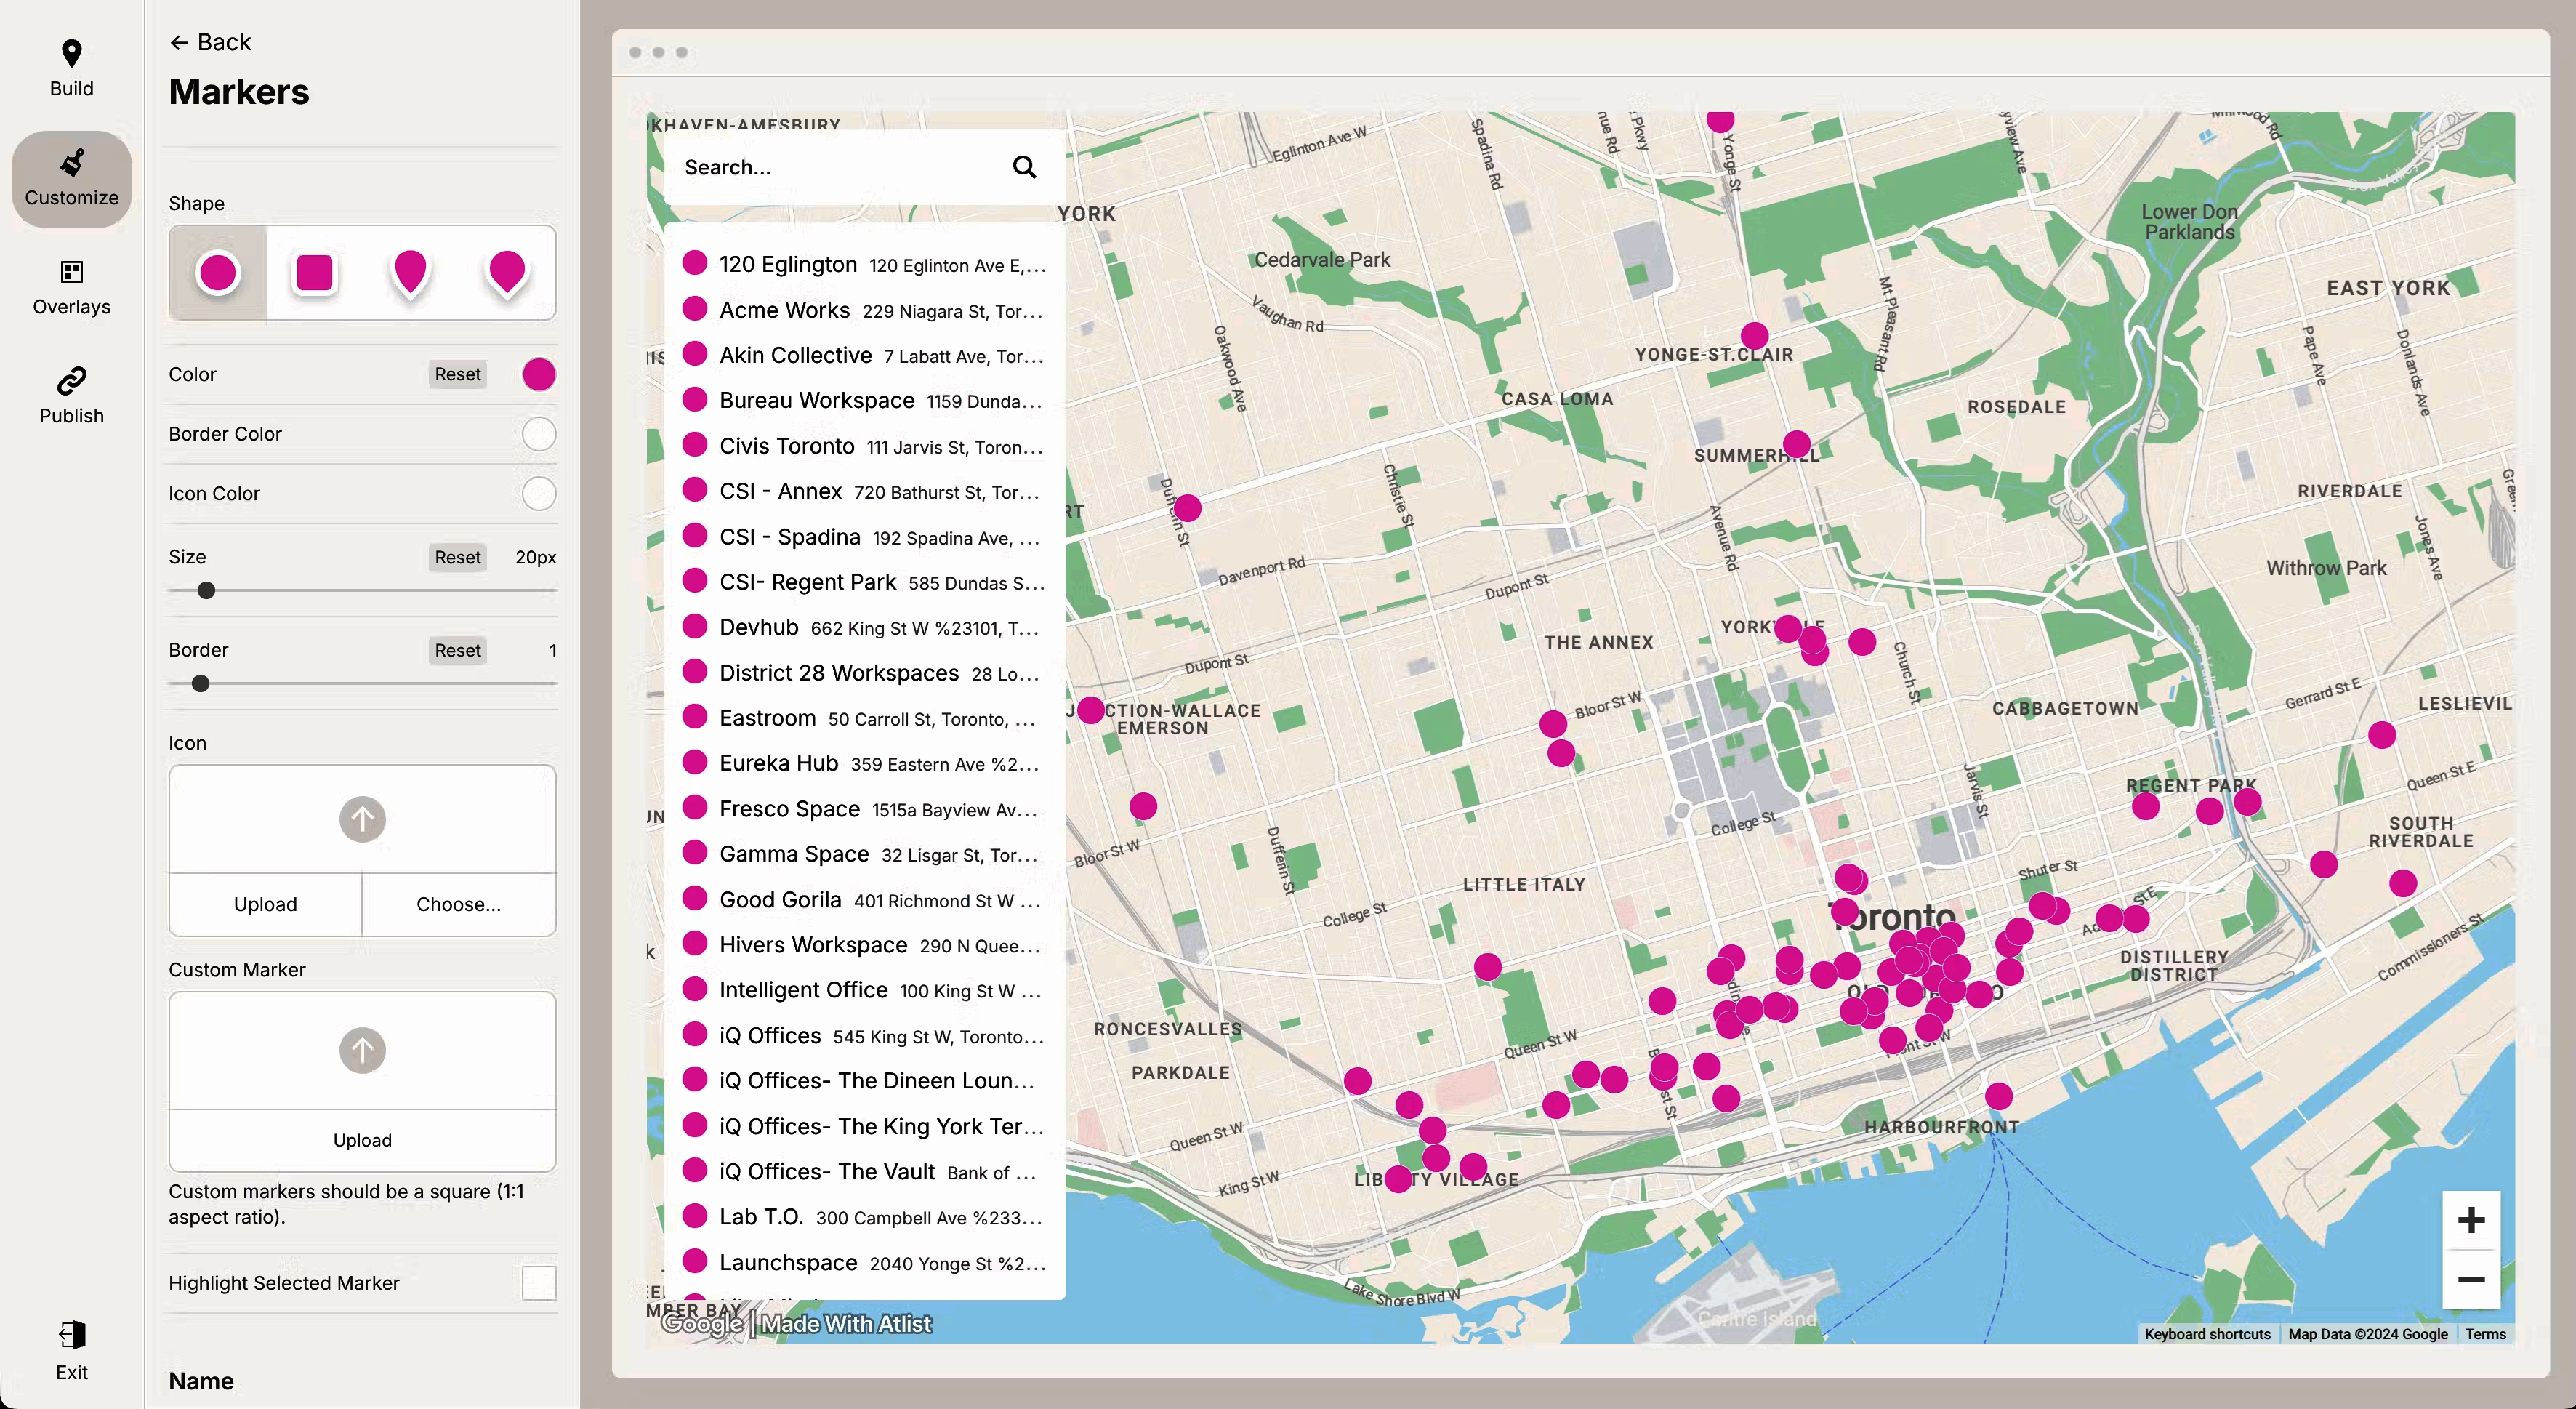Click the marker on Dufferin St near Davenport

point(1187,508)
